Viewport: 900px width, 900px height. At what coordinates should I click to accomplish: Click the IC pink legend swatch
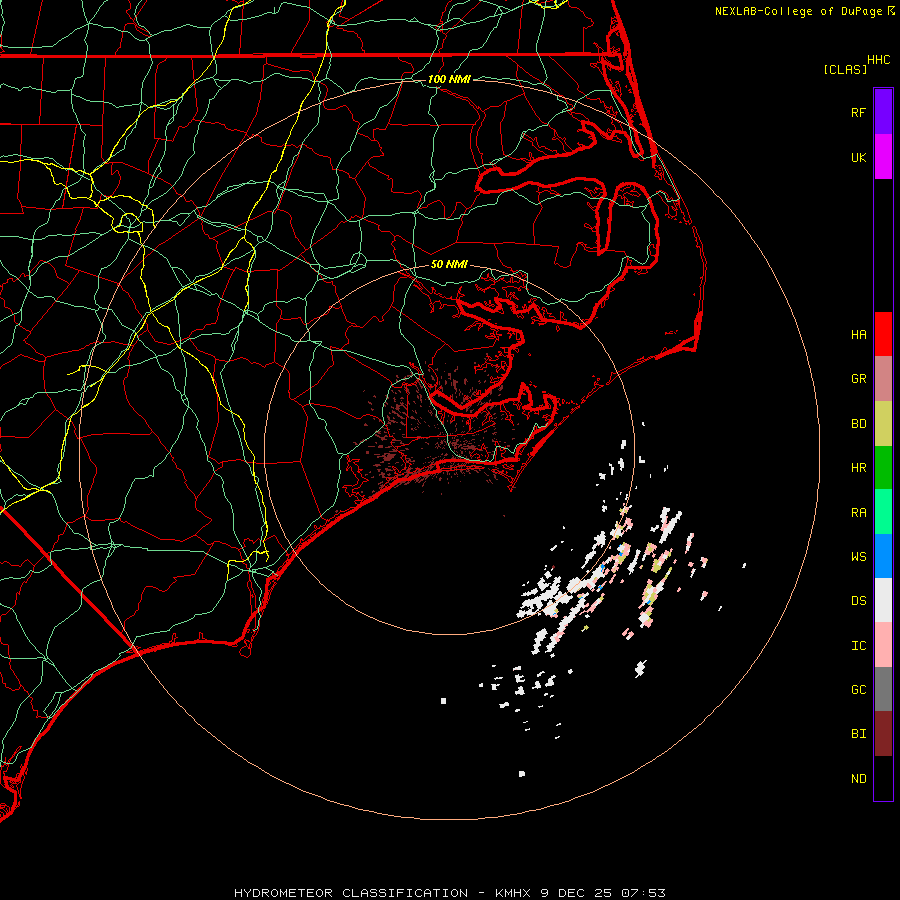point(883,645)
